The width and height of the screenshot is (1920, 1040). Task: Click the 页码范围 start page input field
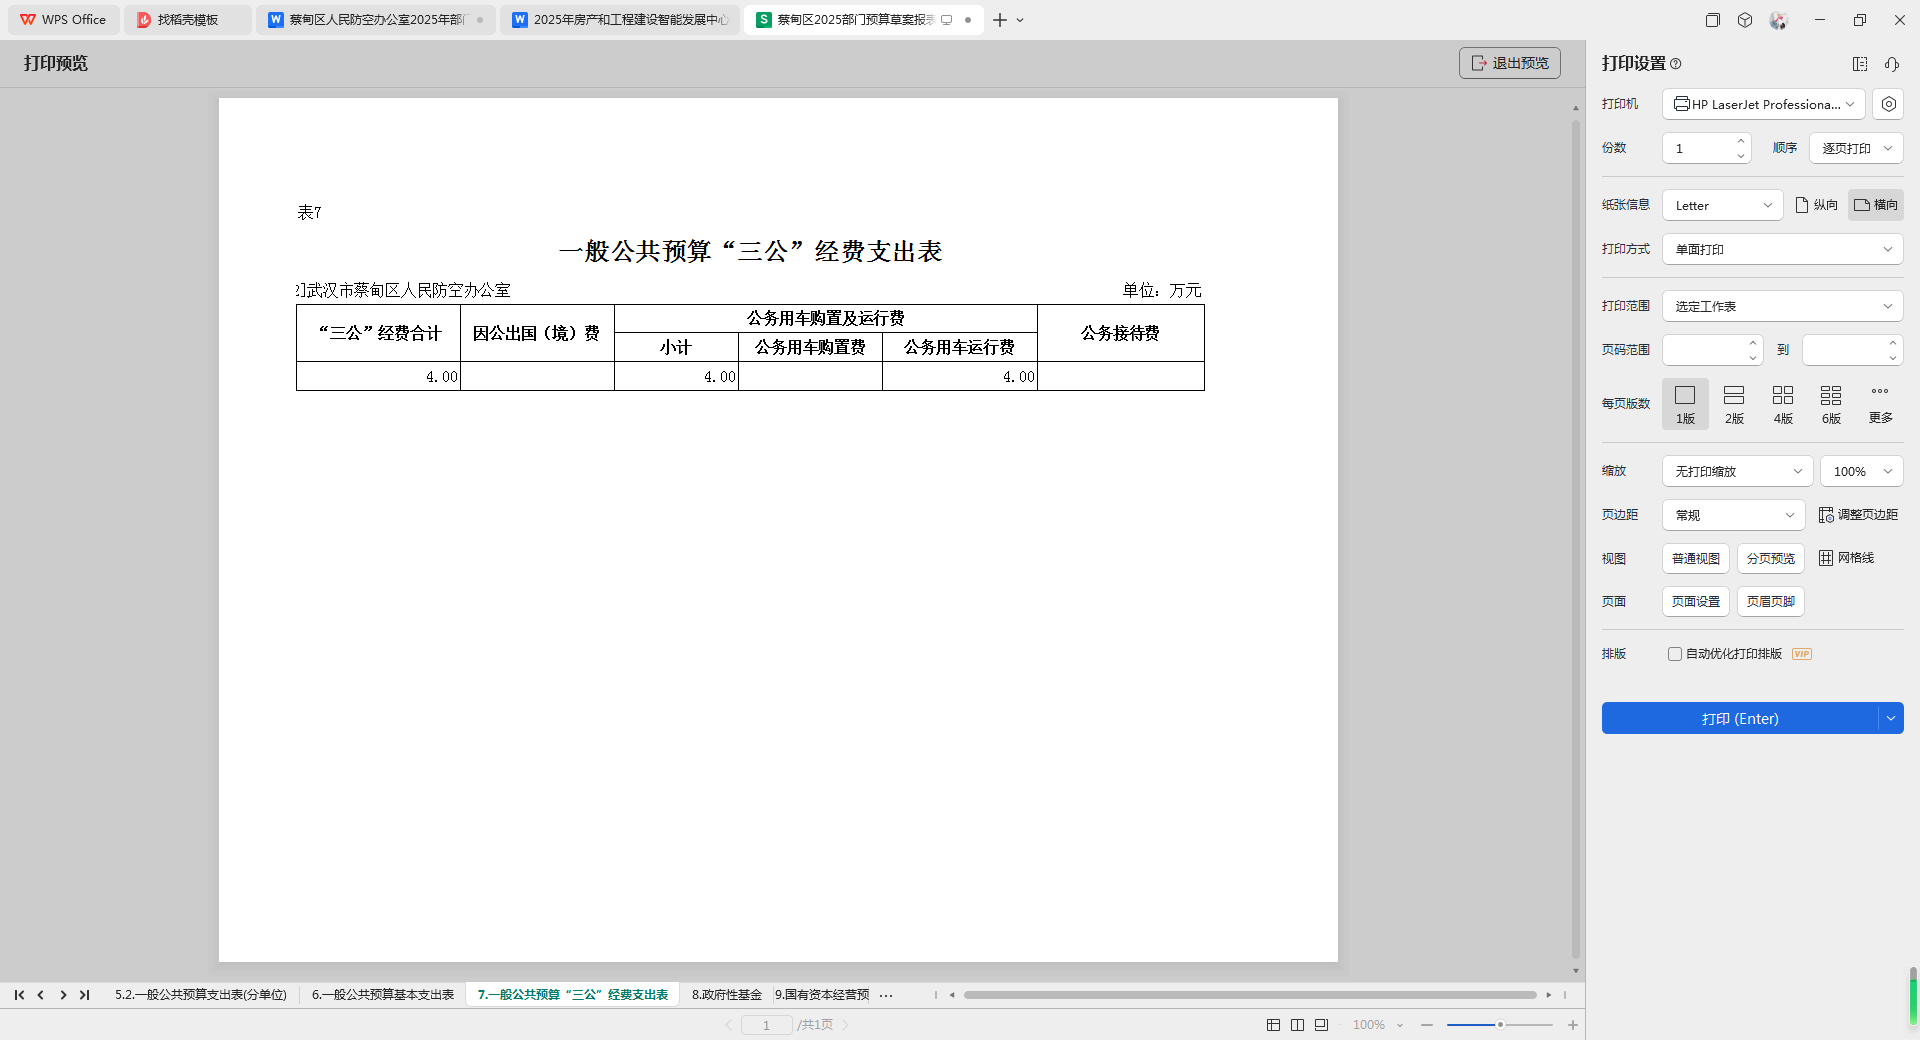(1704, 350)
